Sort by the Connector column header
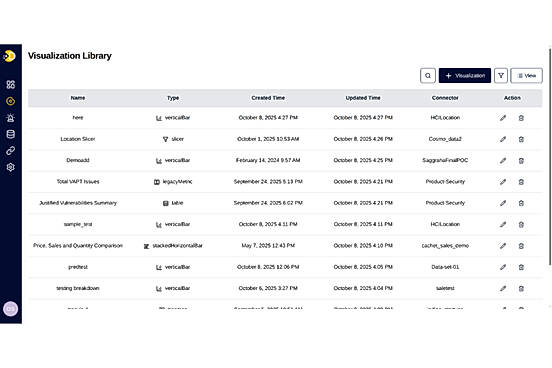552x368 pixels. [x=445, y=98]
